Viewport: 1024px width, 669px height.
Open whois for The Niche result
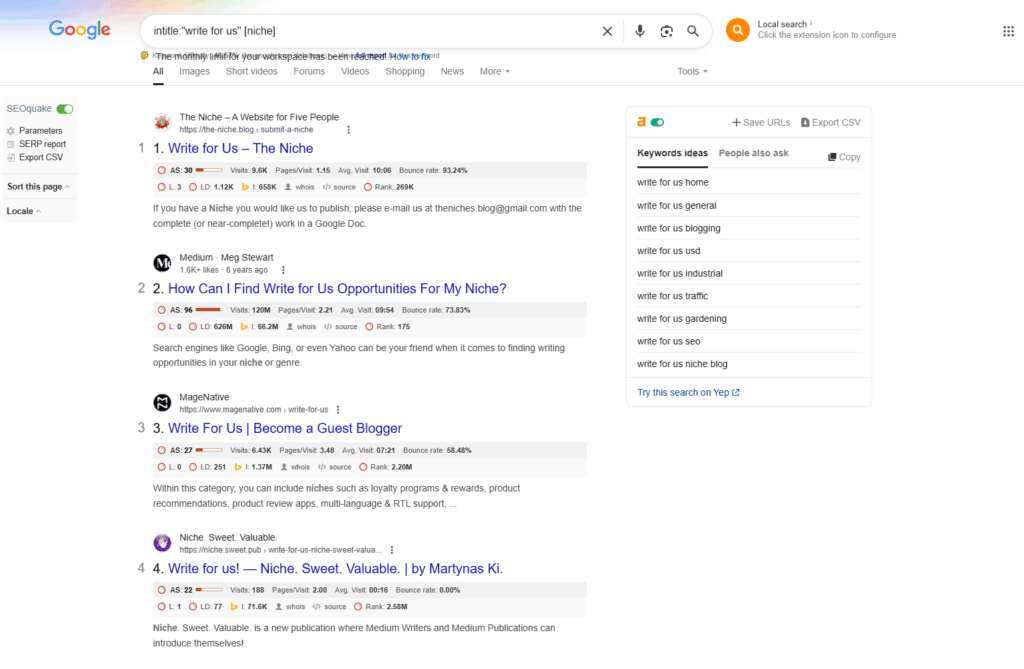click(300, 187)
